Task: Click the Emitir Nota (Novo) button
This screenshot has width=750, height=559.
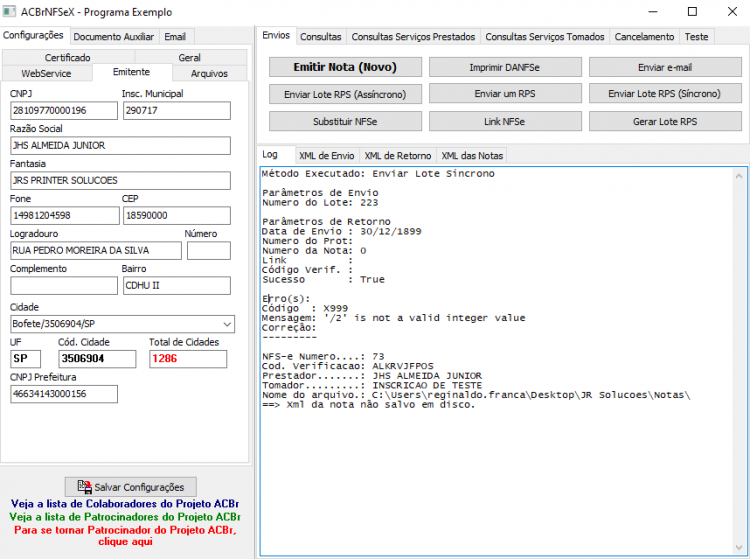Action: click(x=345, y=67)
